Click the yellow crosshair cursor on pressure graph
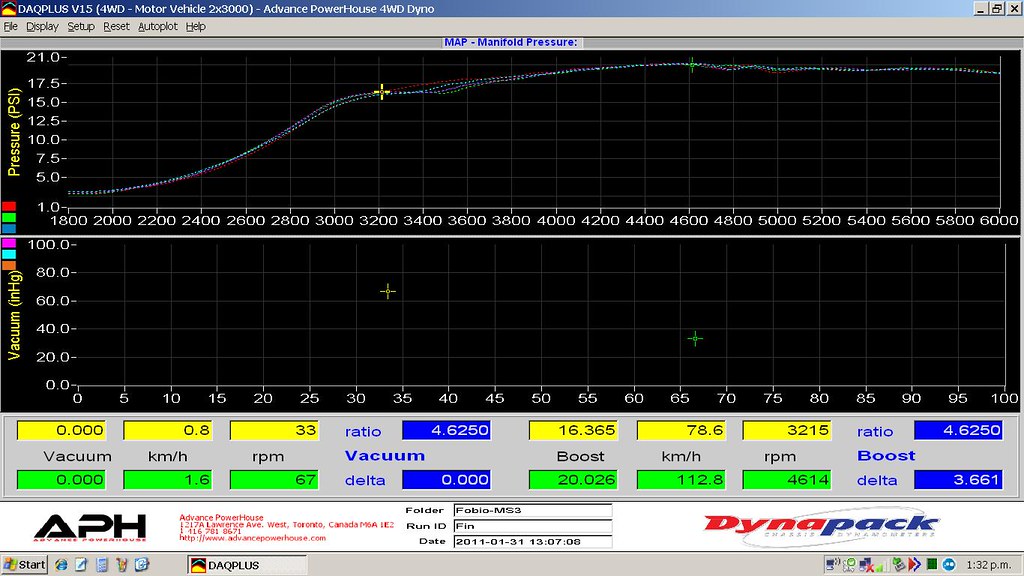Viewport: 1024px width, 576px height. (382, 91)
